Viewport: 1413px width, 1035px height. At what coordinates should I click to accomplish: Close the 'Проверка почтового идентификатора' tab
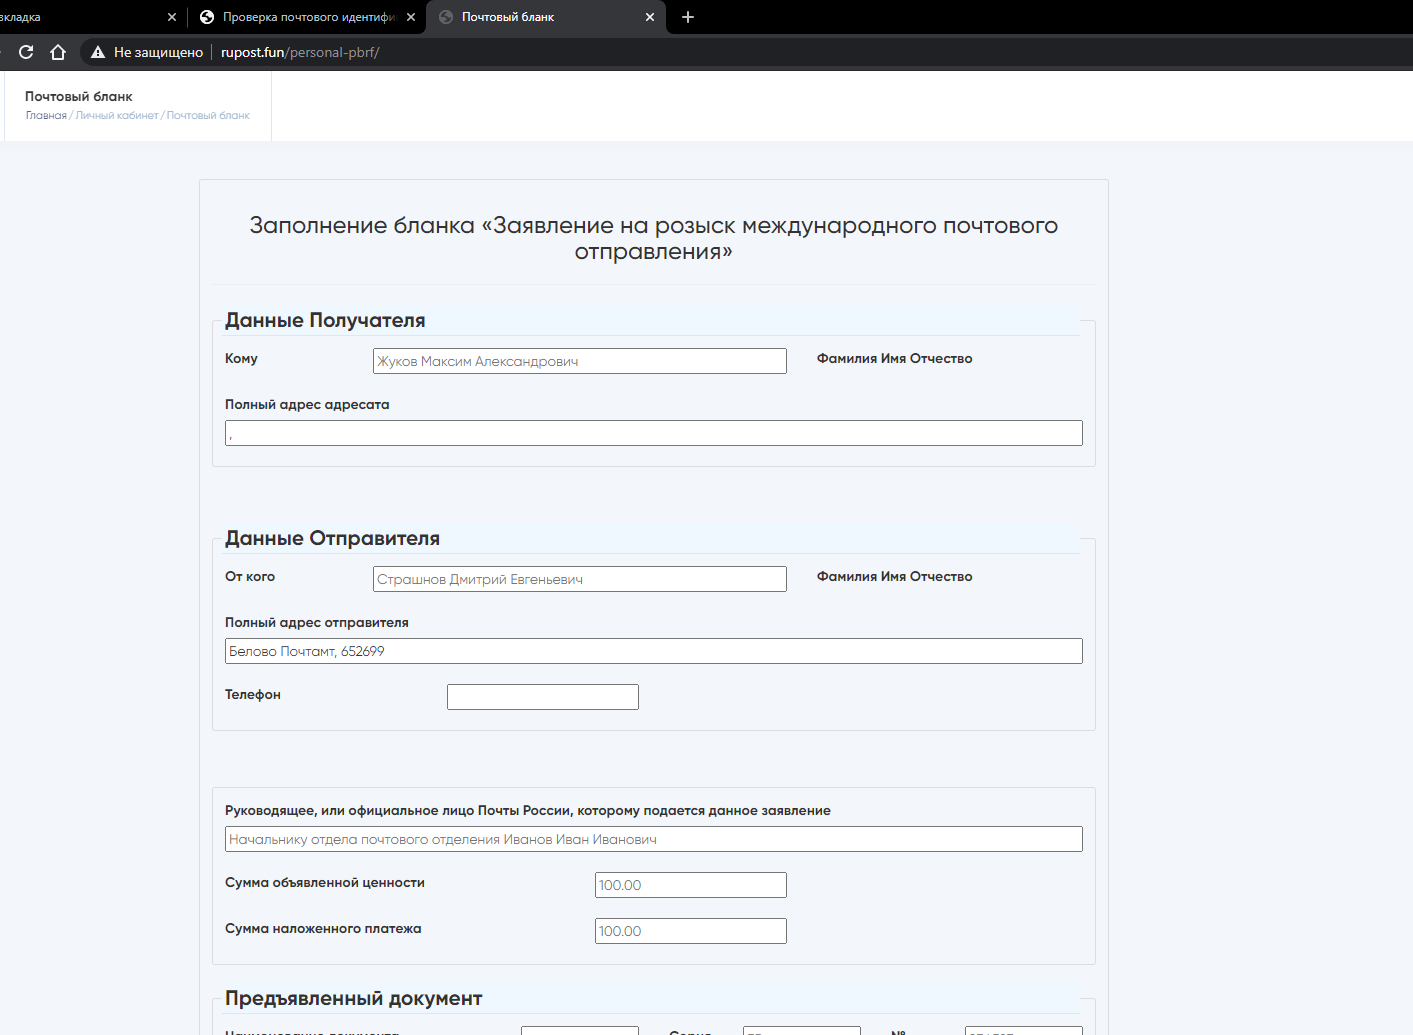(x=411, y=17)
